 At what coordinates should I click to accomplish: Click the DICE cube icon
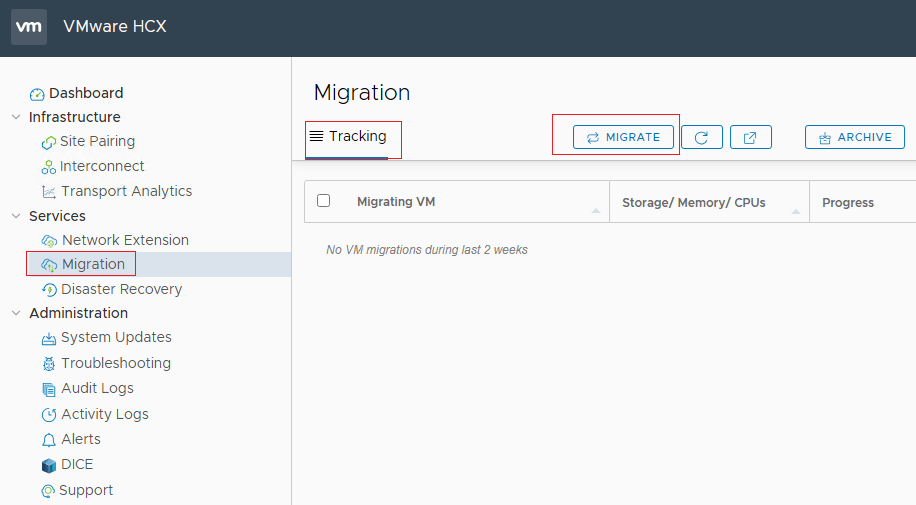coord(49,465)
